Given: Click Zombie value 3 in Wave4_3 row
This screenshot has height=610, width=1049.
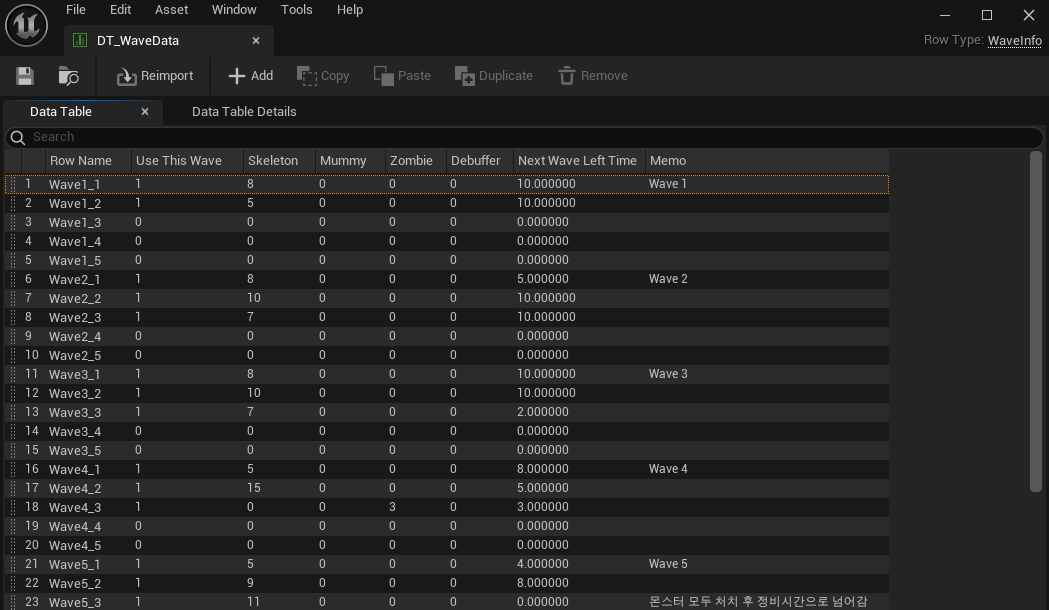Looking at the screenshot, I should point(392,507).
